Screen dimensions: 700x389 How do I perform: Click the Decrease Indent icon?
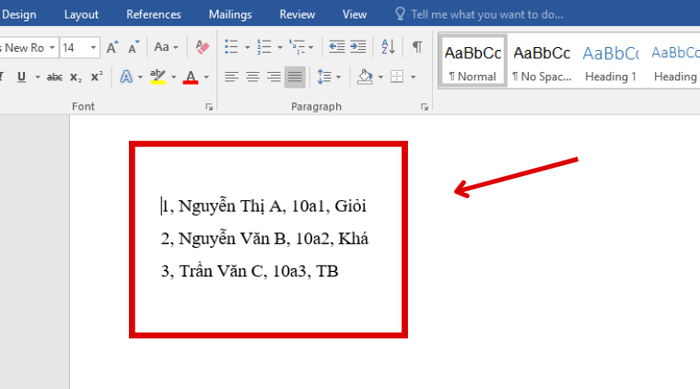click(337, 47)
